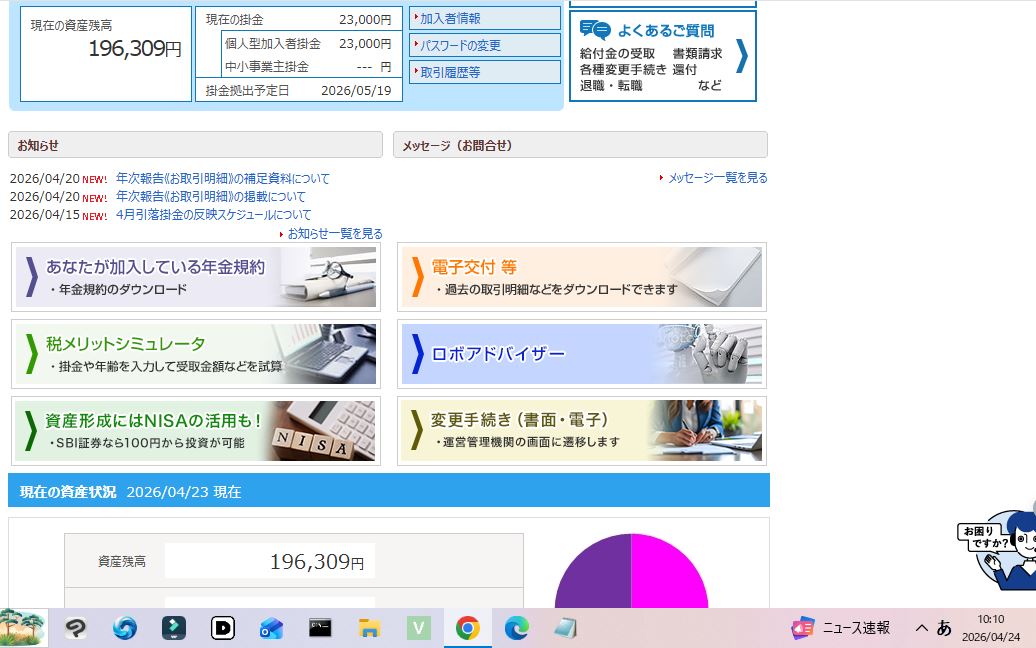Toggle the Japanese IME あ input mode

(x=944, y=628)
